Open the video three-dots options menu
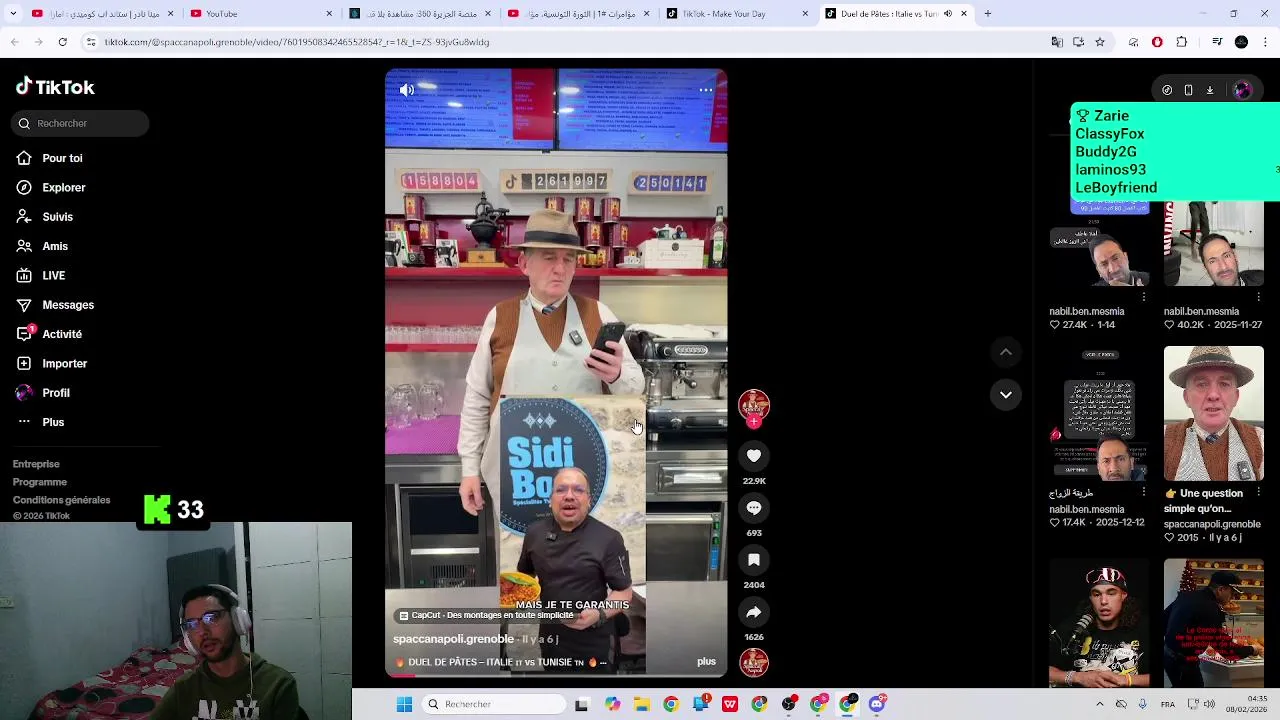1280x720 pixels. tap(706, 90)
